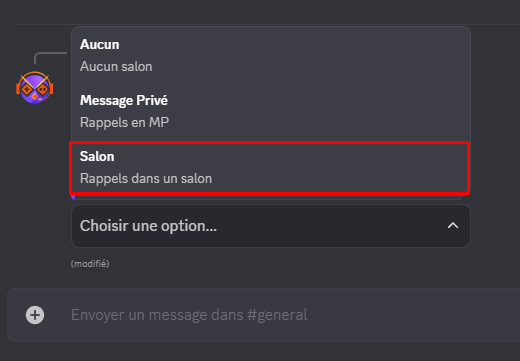Click the 'Choisir une option...' placeholder text
Viewport: 520px width, 361px height.
[148, 226]
